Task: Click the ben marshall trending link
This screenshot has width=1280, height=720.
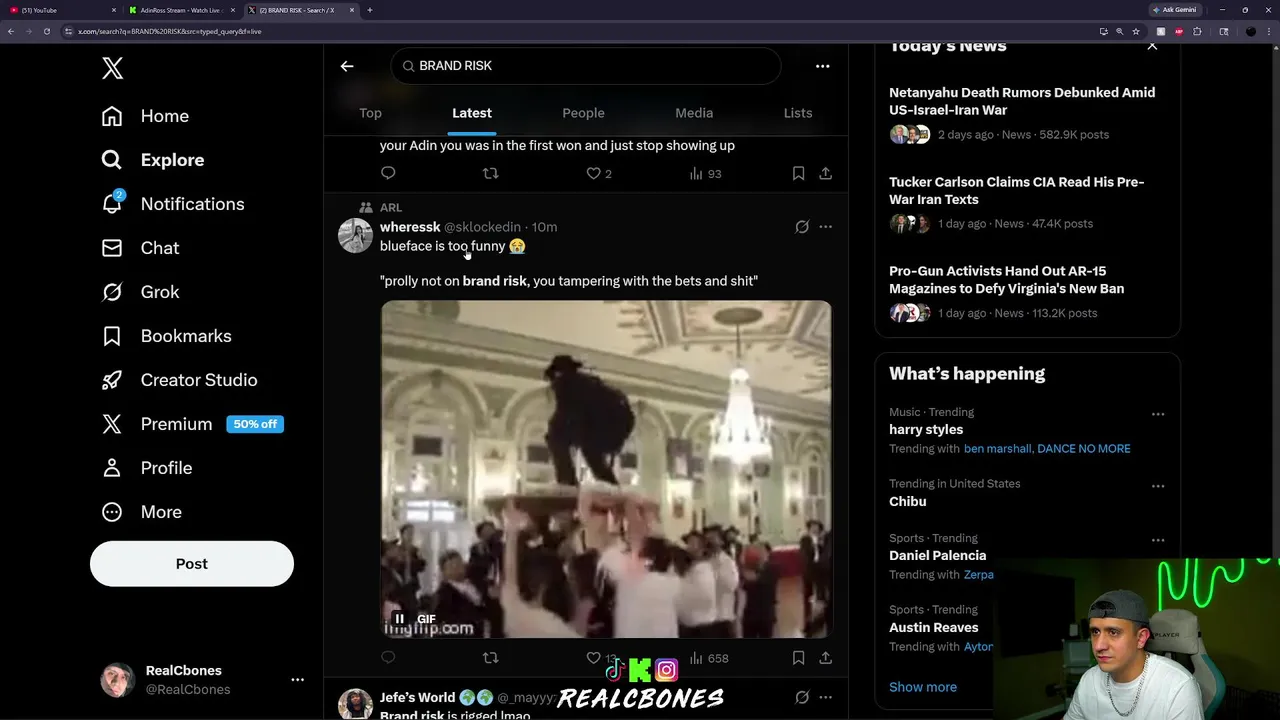Action: [x=998, y=449]
